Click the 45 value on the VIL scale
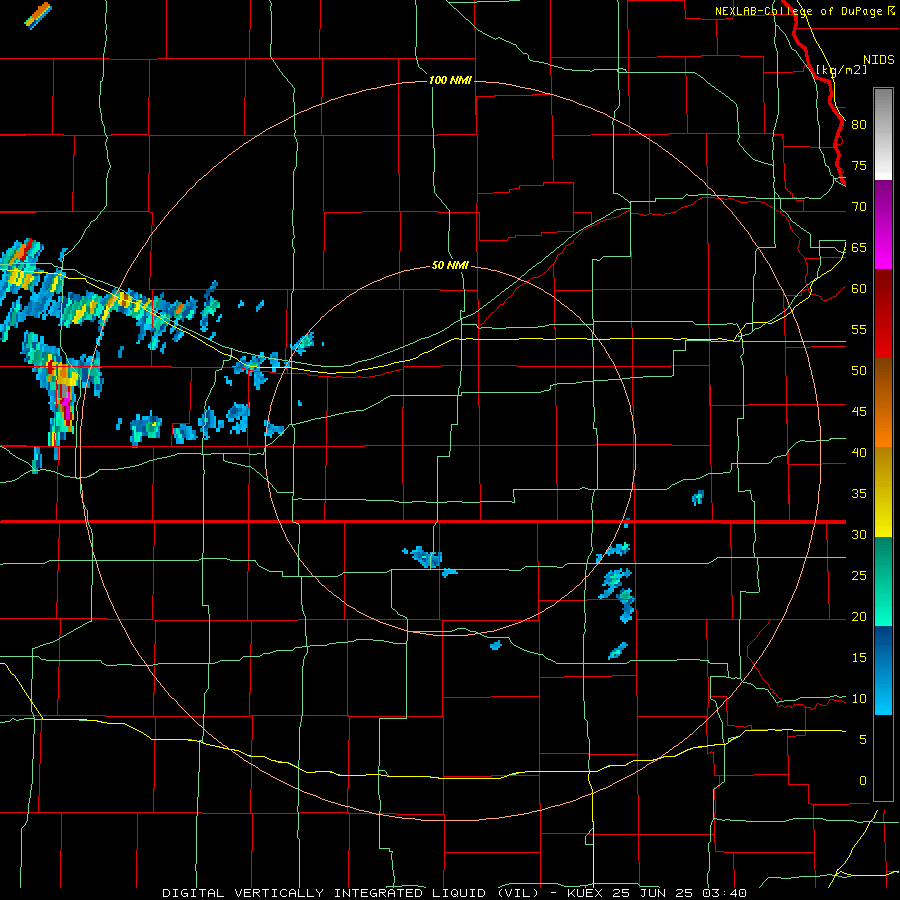Screen dimensions: 900x900 [x=859, y=412]
